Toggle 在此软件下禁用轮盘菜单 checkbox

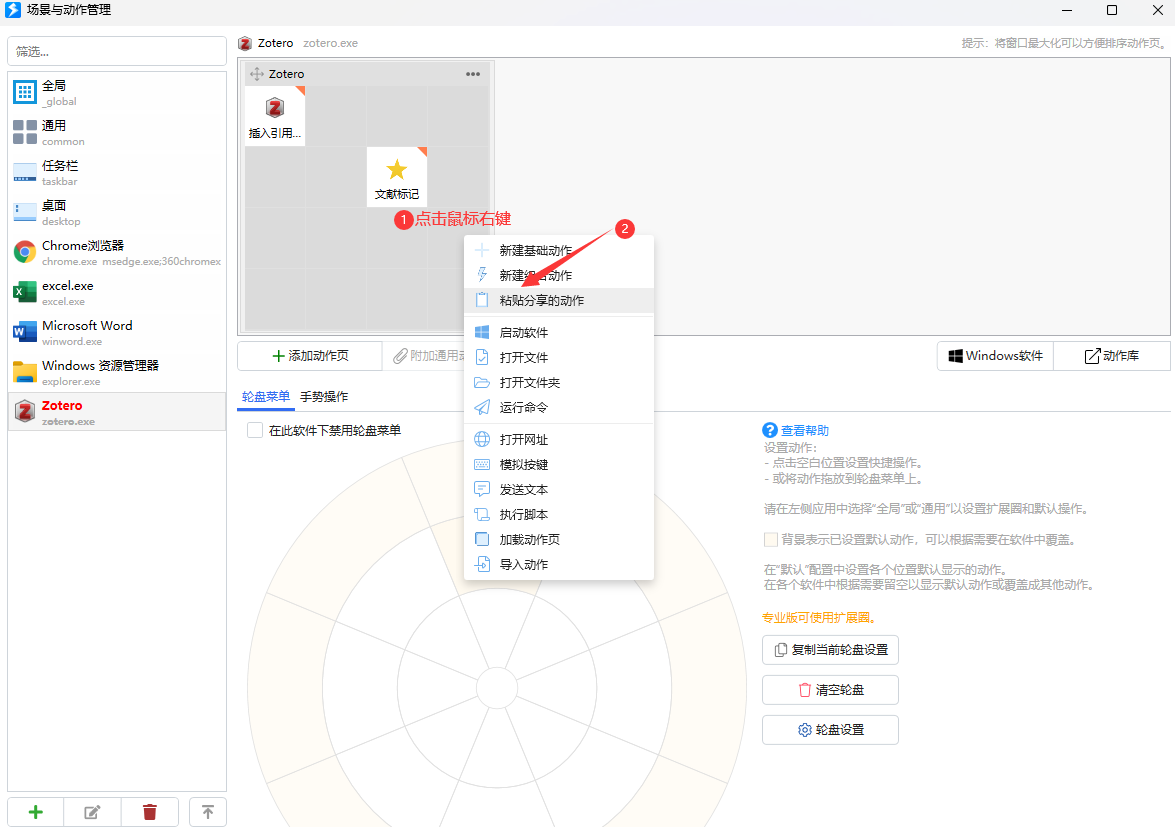coord(255,430)
